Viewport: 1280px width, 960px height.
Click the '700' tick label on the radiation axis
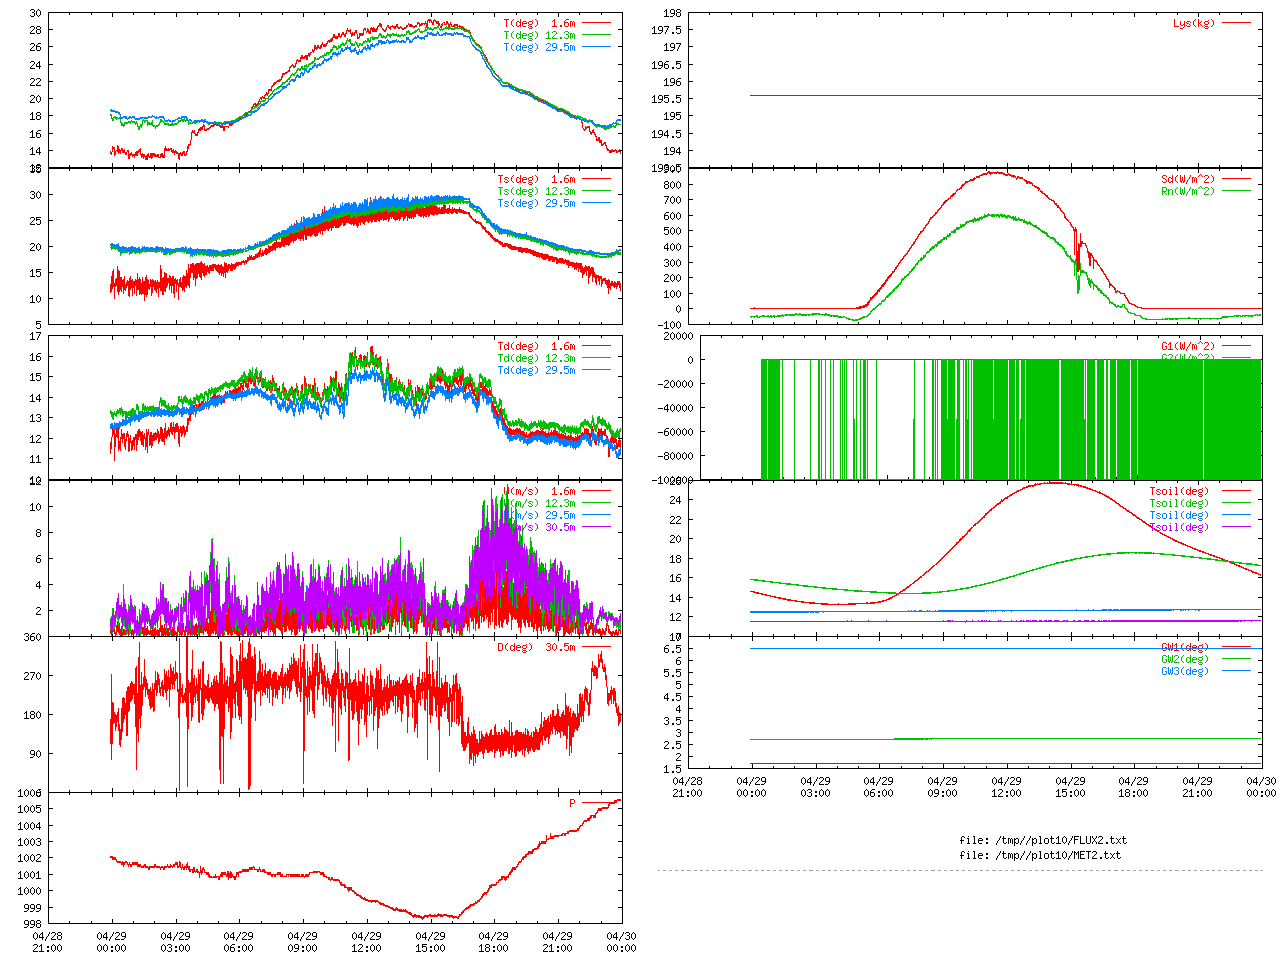[673, 200]
